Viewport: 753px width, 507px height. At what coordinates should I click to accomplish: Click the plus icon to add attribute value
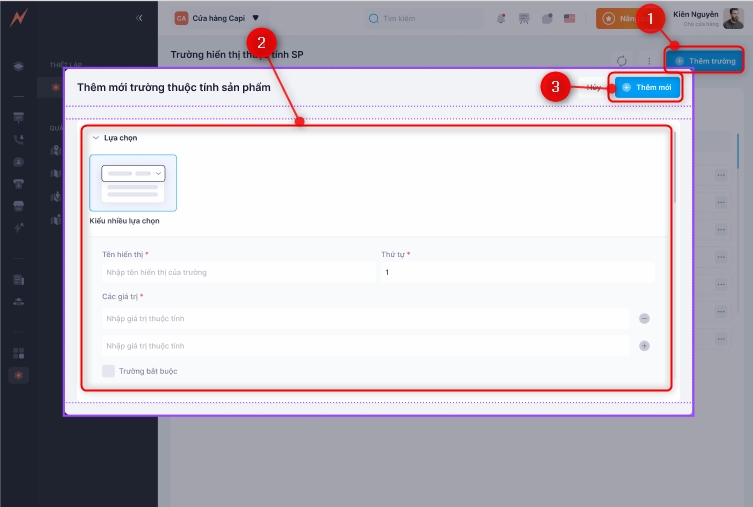[644, 346]
